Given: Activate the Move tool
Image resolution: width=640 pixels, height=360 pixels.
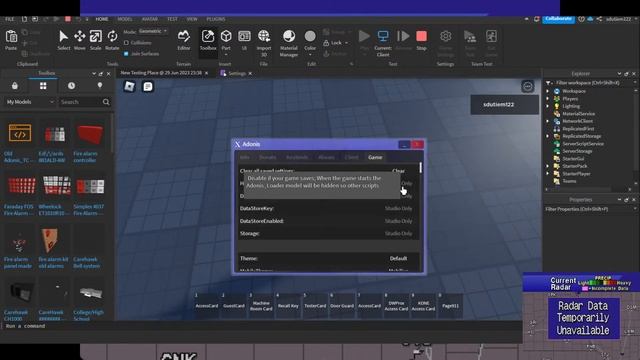Looking at the screenshot, I should [x=80, y=40].
